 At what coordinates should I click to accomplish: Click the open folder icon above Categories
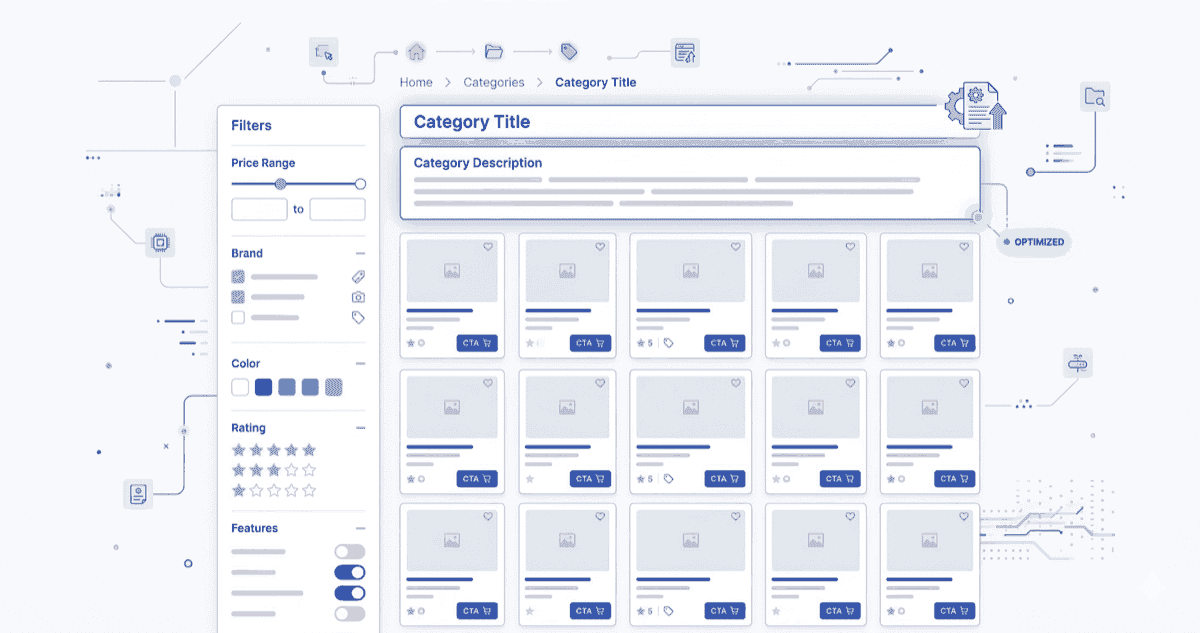(493, 51)
